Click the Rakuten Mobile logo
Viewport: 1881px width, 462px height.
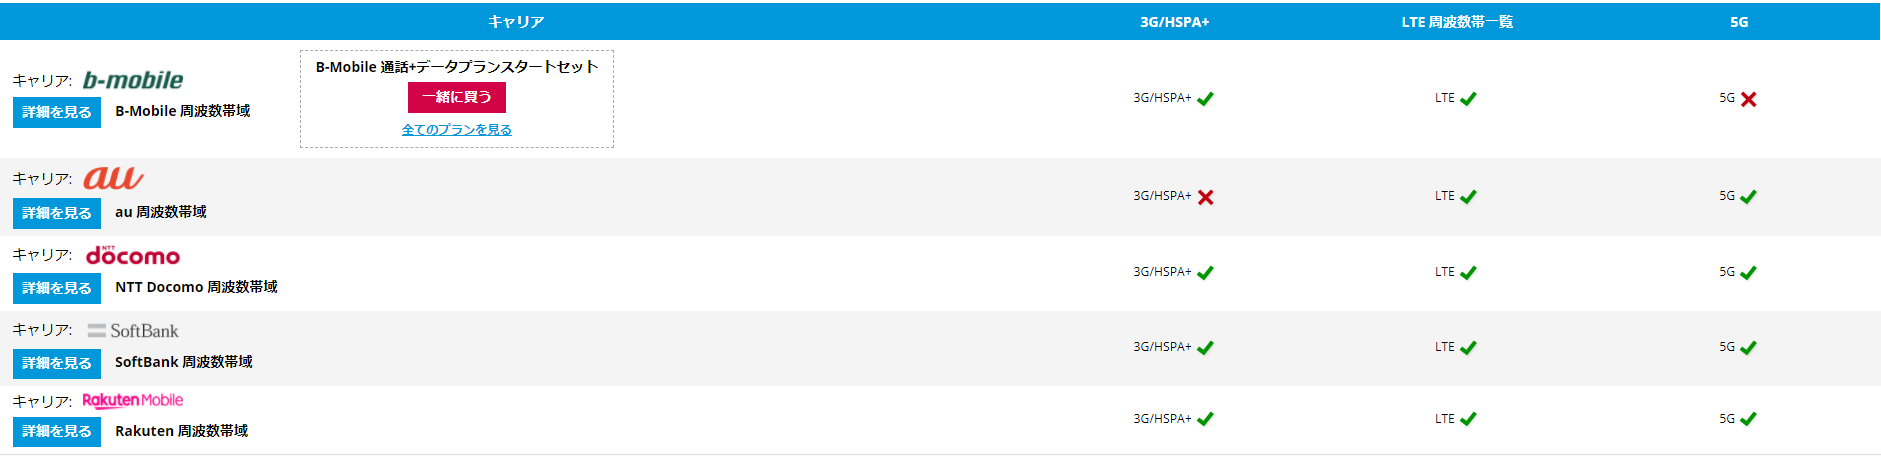(x=133, y=400)
